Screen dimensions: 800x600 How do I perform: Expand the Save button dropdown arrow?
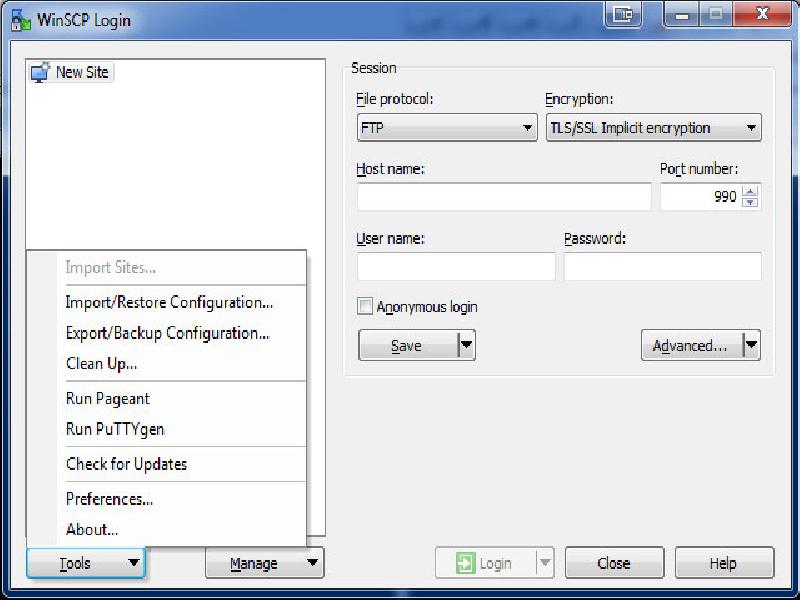pyautogui.click(x=467, y=345)
